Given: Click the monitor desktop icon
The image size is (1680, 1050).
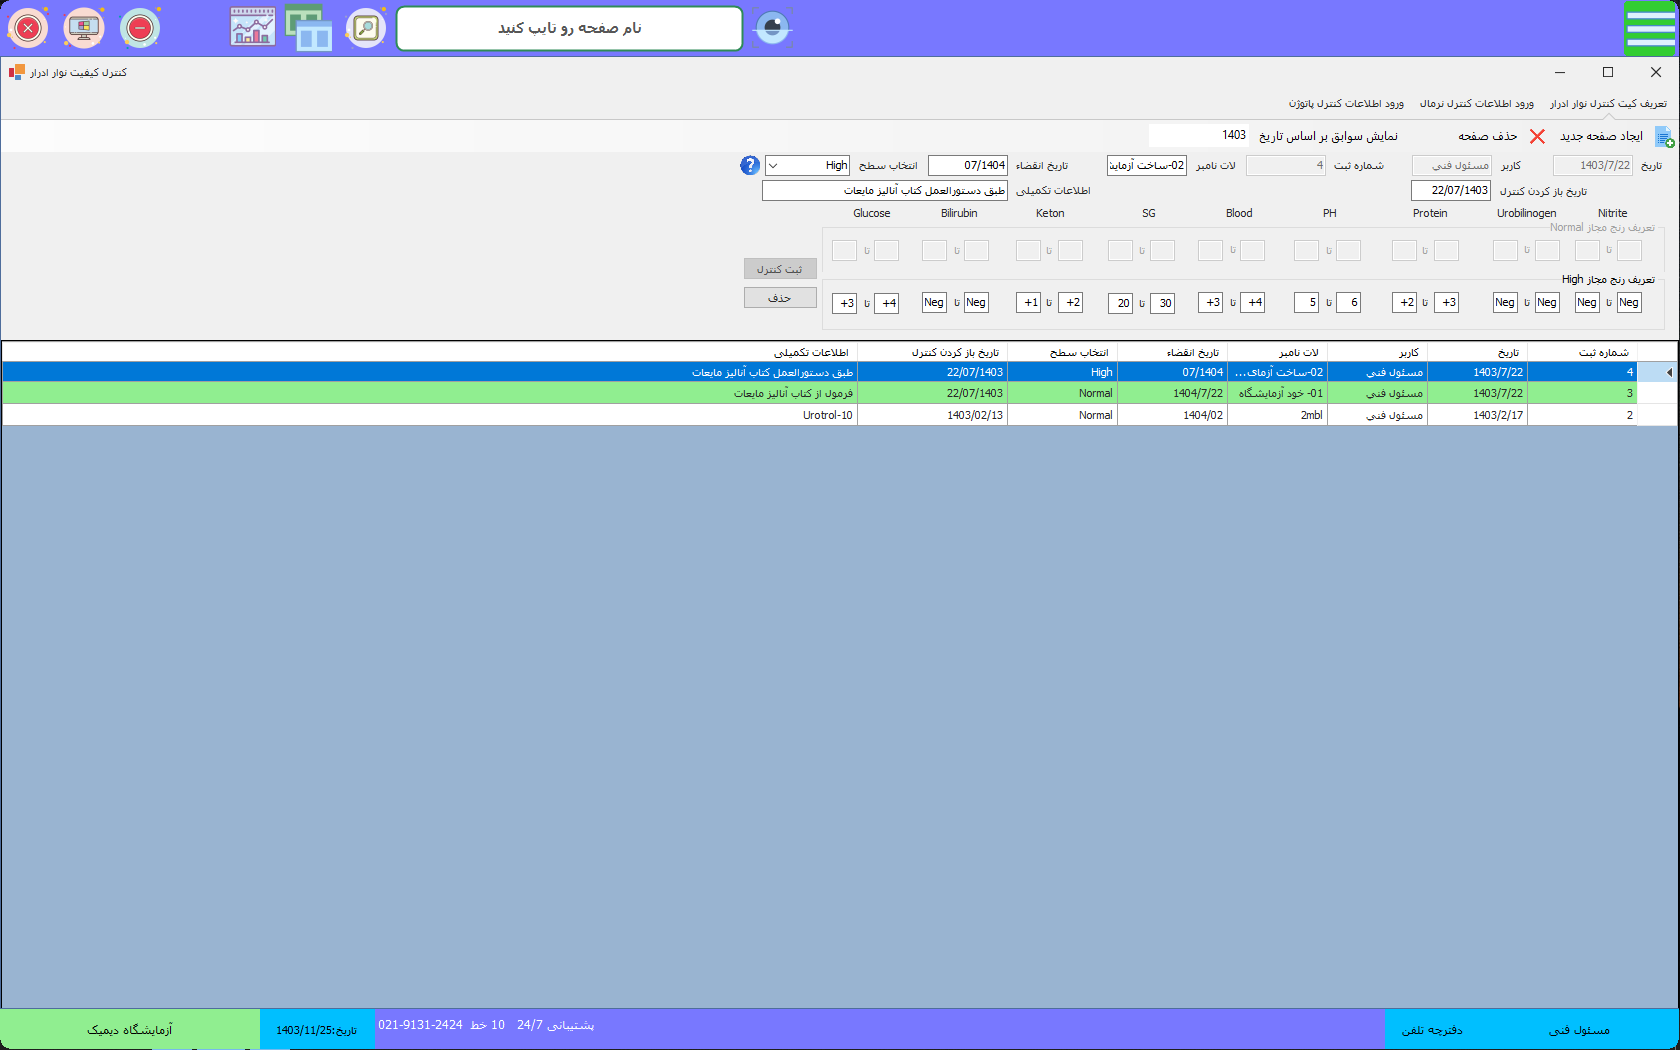Looking at the screenshot, I should (x=84, y=28).
